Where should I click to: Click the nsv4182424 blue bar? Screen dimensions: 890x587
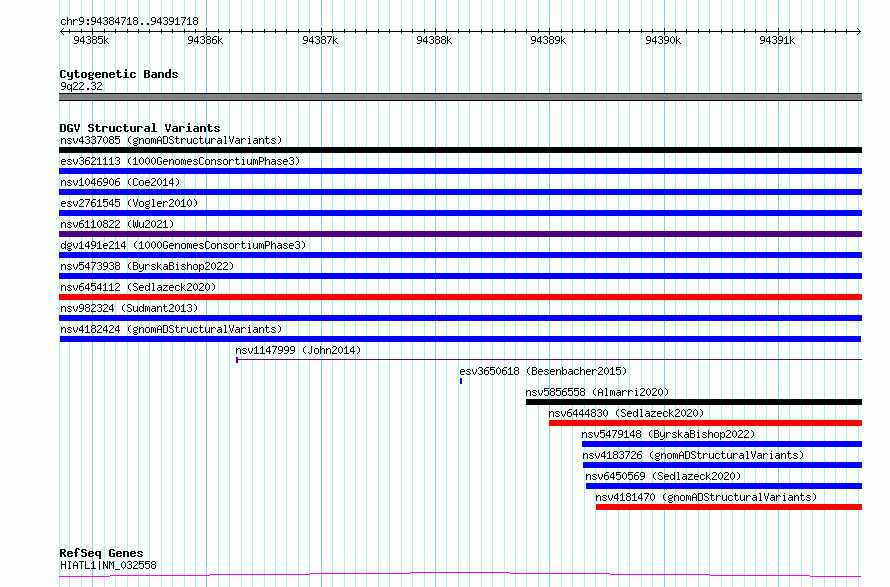click(x=460, y=339)
